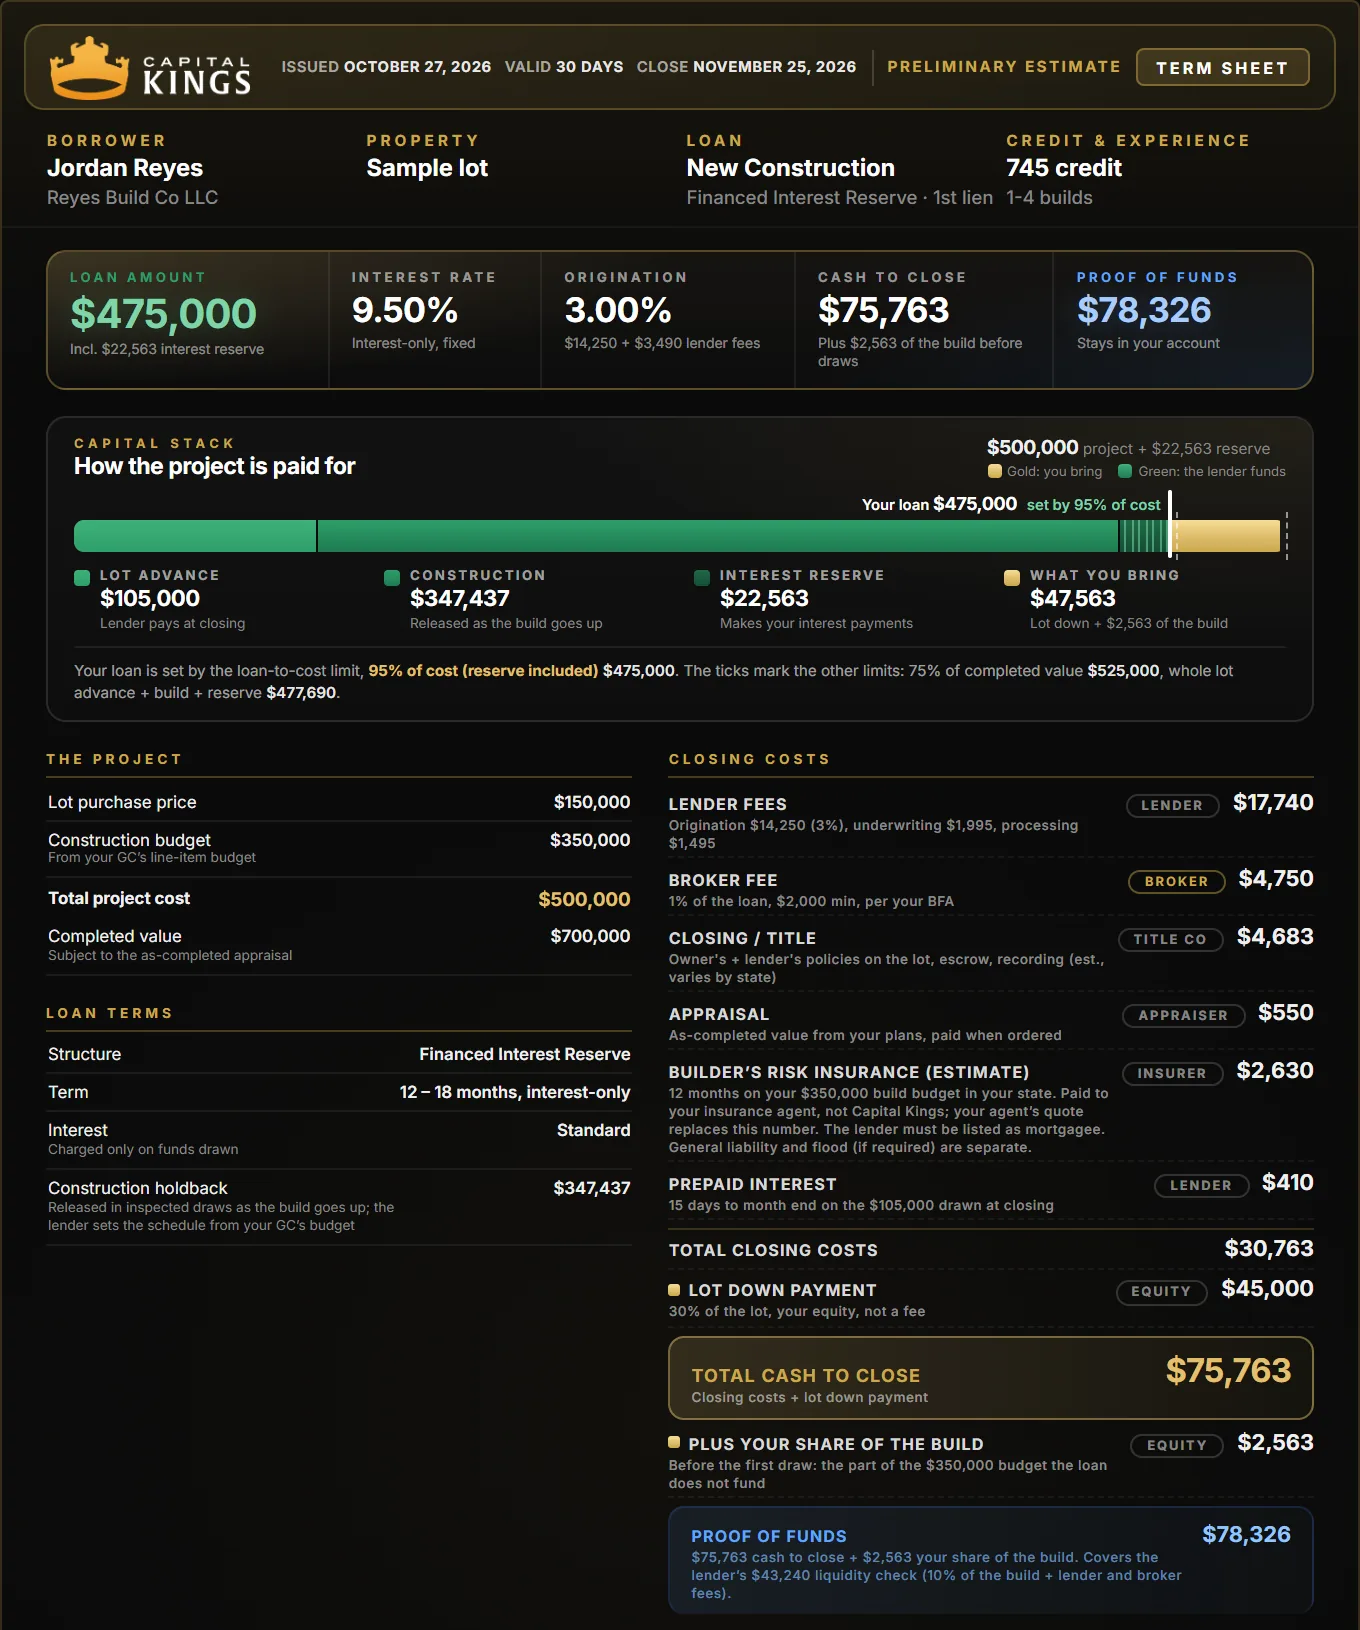
Task: Click the gold 'you bring' legend swatch
Action: coord(994,471)
